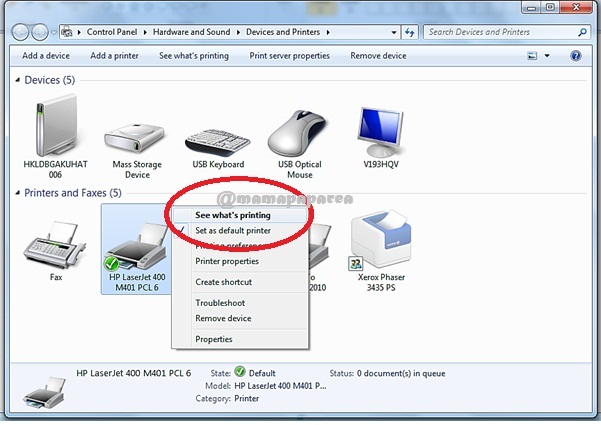Choose Remove device in context menu
Screen dimensions: 601x425
[x=240, y=318]
